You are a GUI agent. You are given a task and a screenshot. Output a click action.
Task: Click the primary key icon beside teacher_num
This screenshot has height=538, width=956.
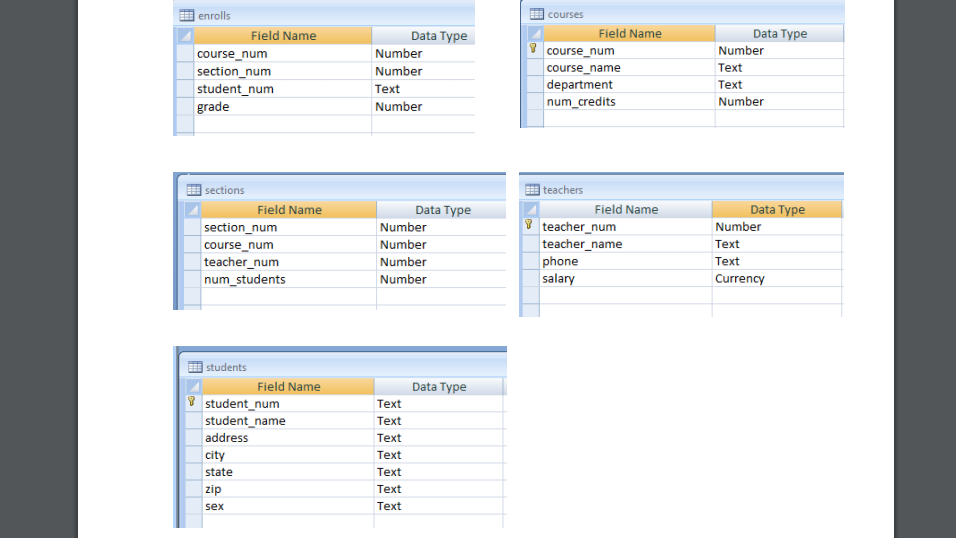click(x=529, y=225)
